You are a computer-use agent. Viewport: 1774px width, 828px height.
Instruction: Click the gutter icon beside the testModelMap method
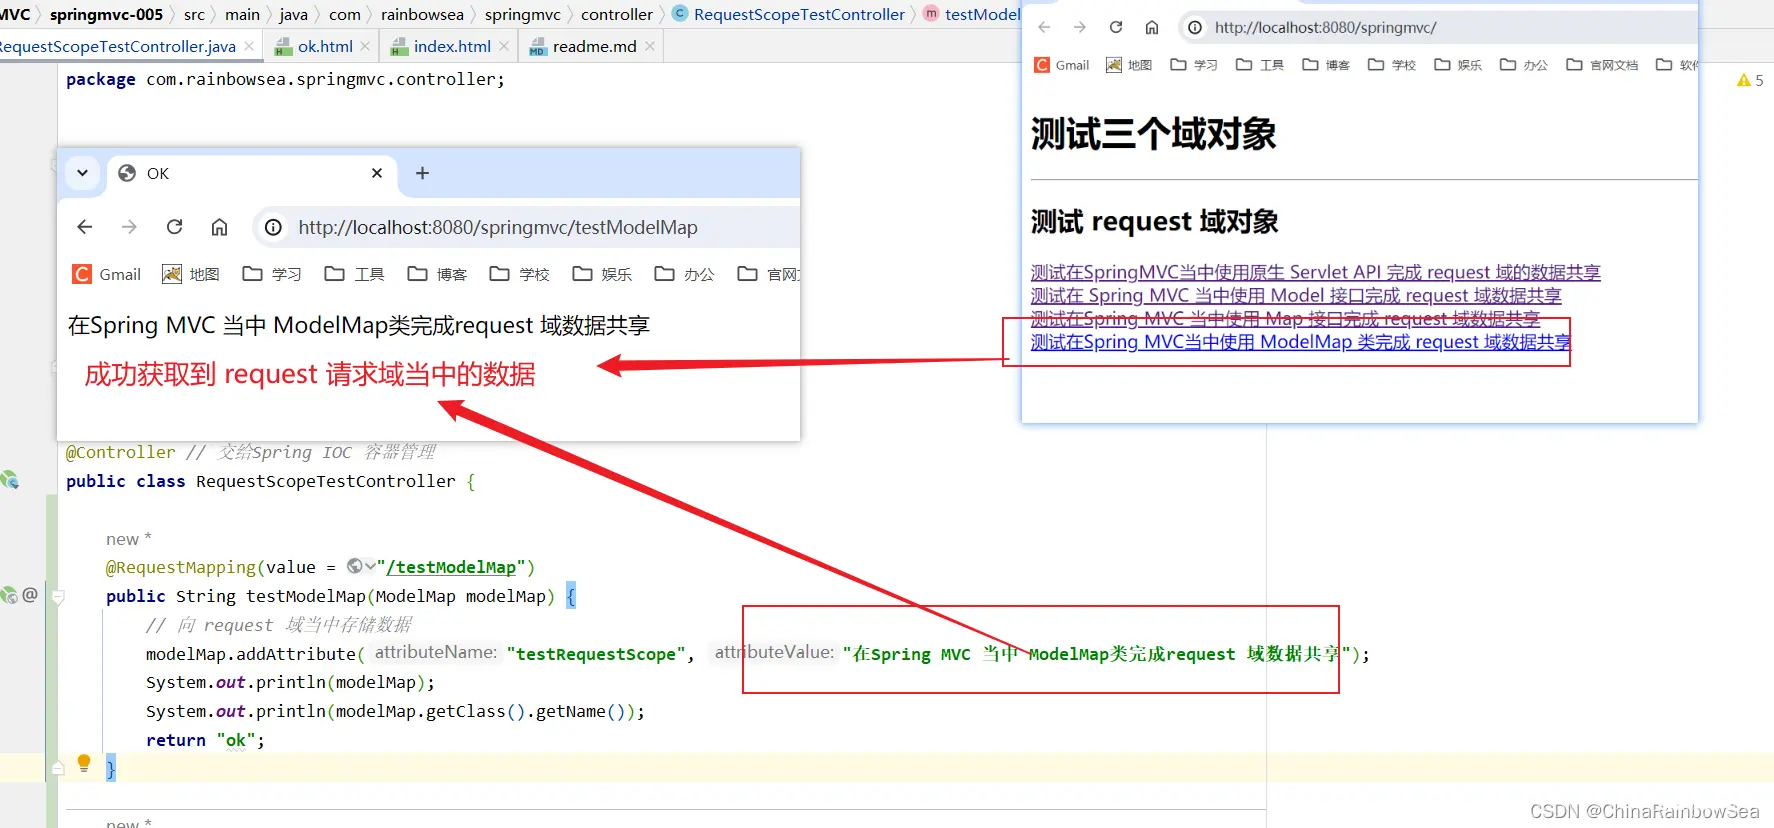point(10,595)
